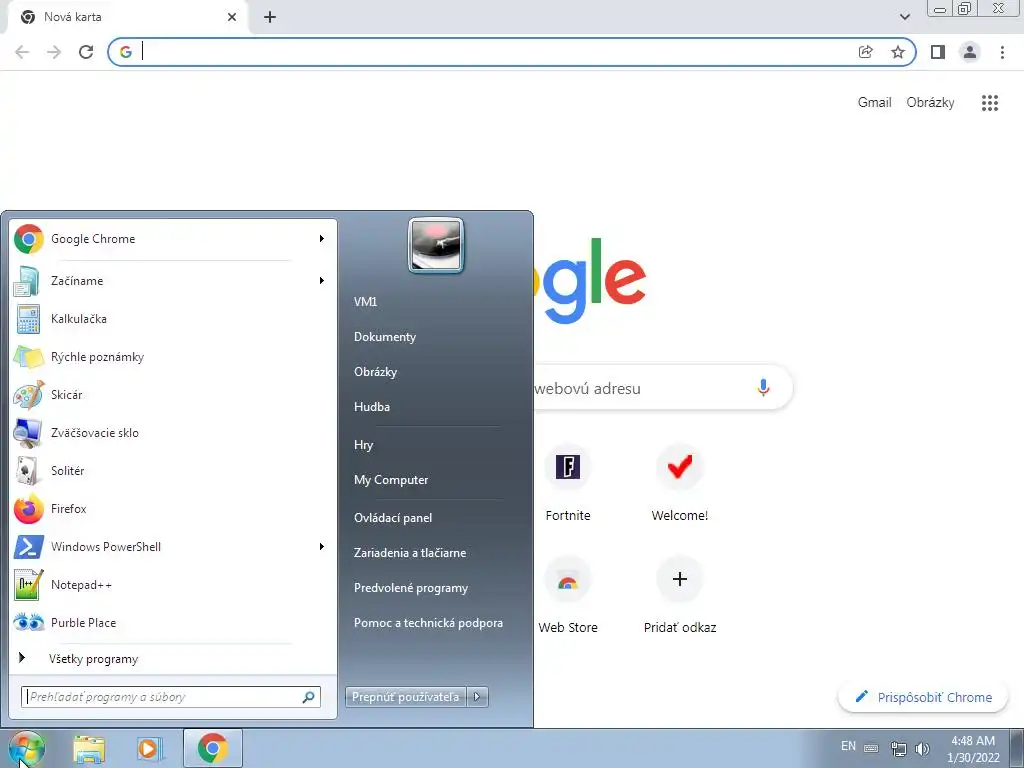Open the Obrázky link on Google page
The image size is (1024, 768).
[x=930, y=103]
